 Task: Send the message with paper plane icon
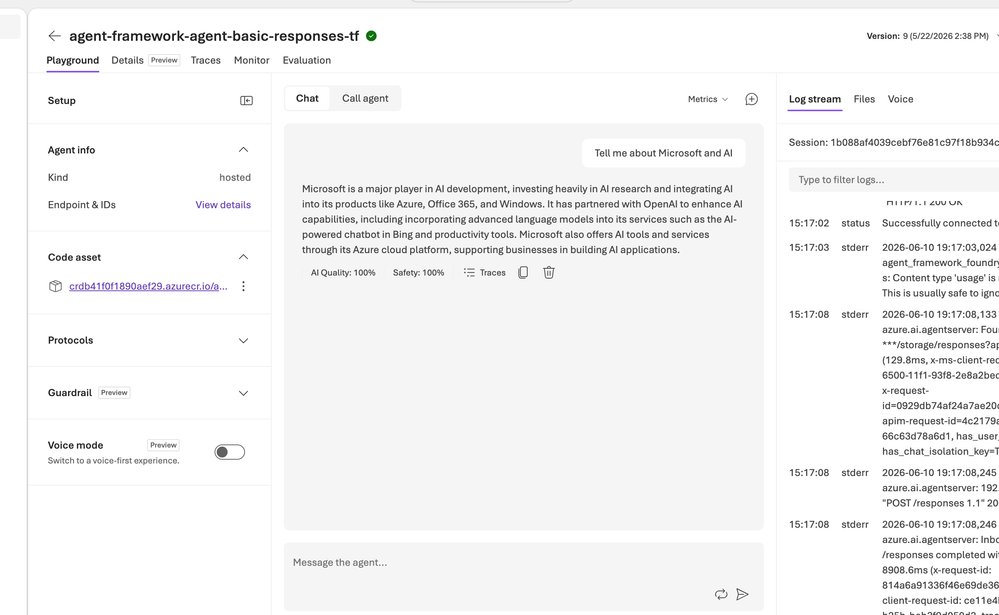(742, 594)
